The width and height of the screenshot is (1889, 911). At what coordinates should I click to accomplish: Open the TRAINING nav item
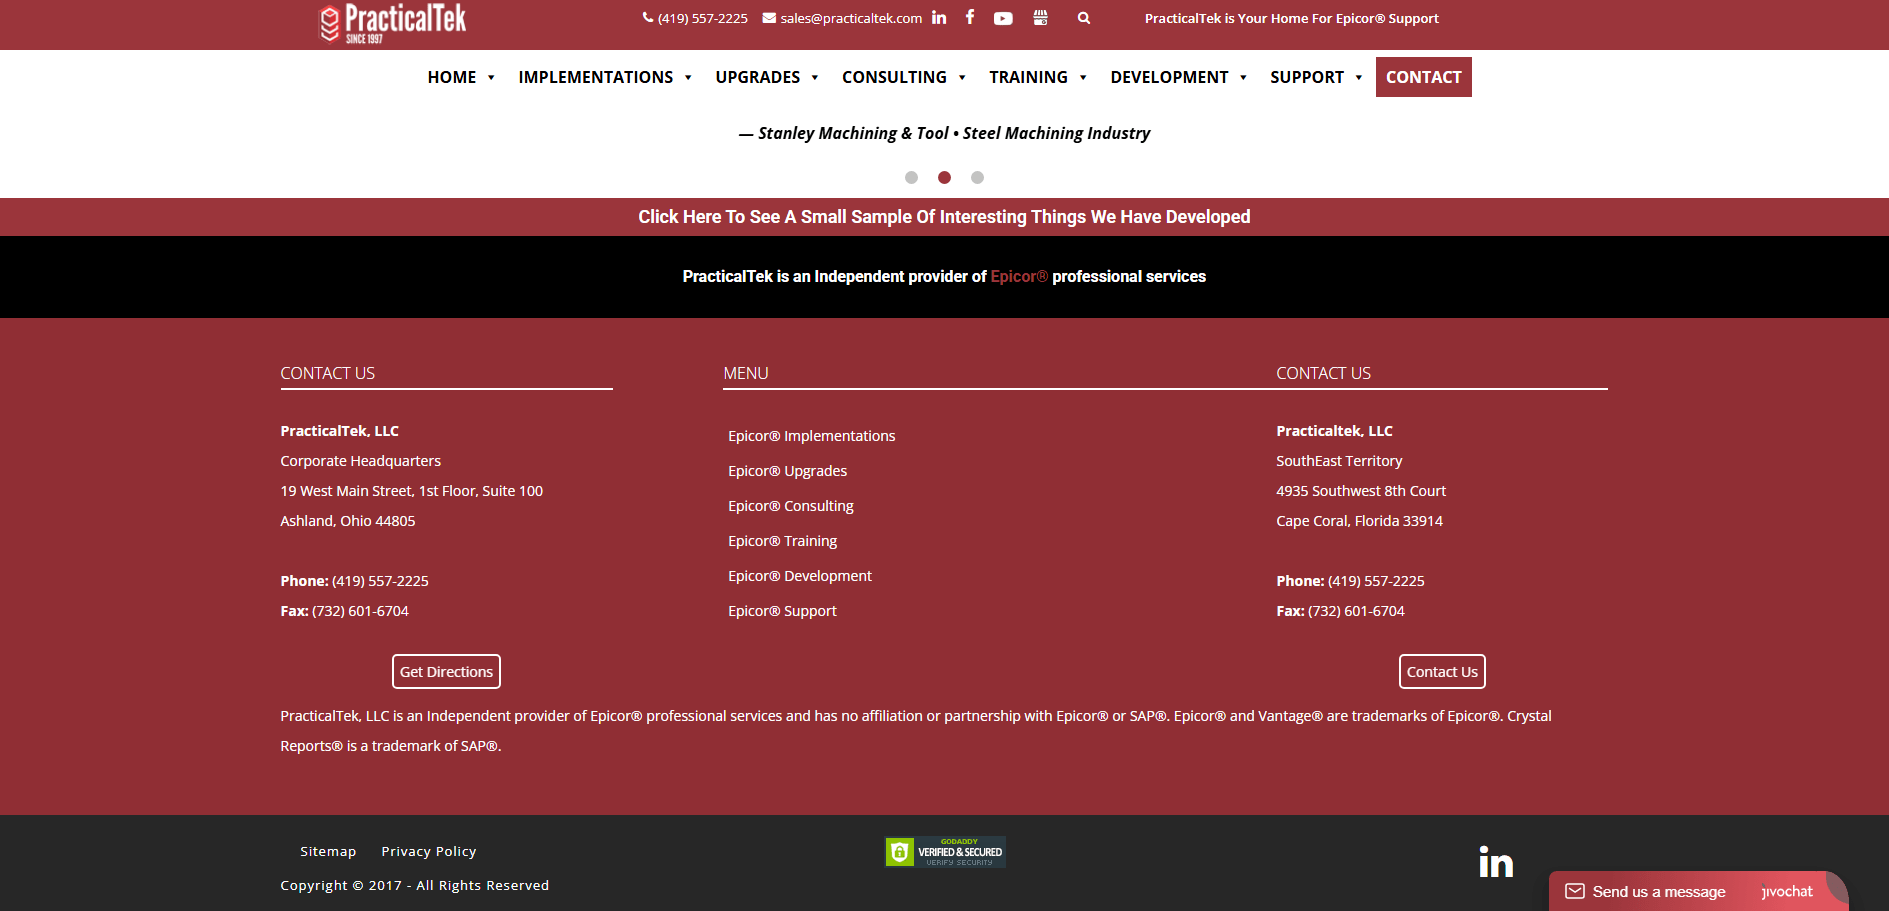point(1028,77)
